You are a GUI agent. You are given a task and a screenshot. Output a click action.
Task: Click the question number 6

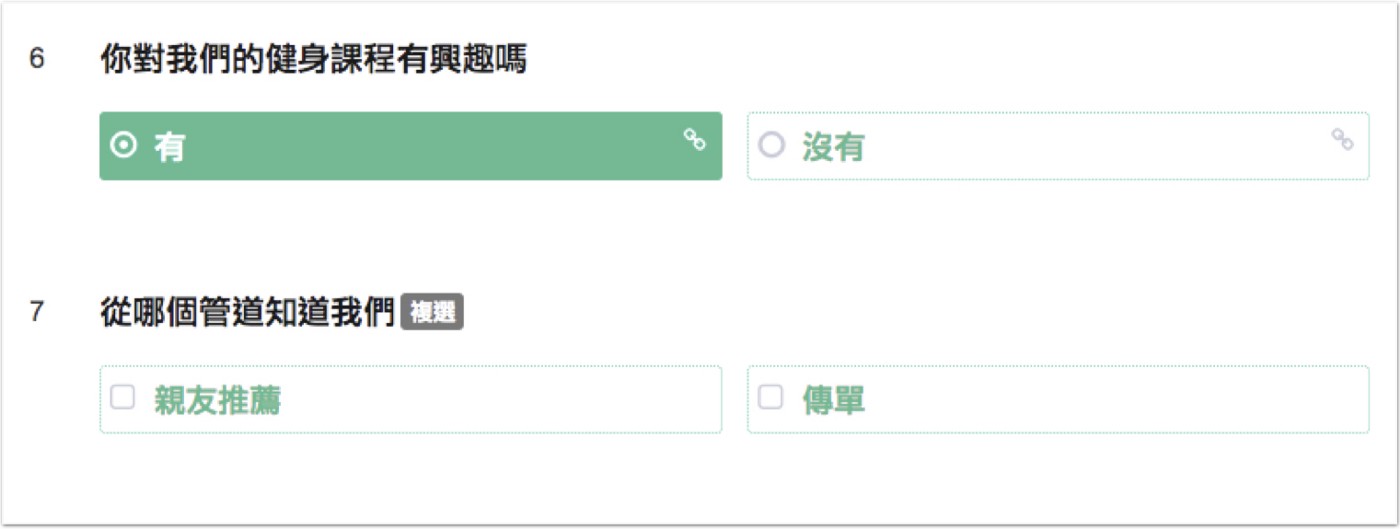tap(37, 60)
